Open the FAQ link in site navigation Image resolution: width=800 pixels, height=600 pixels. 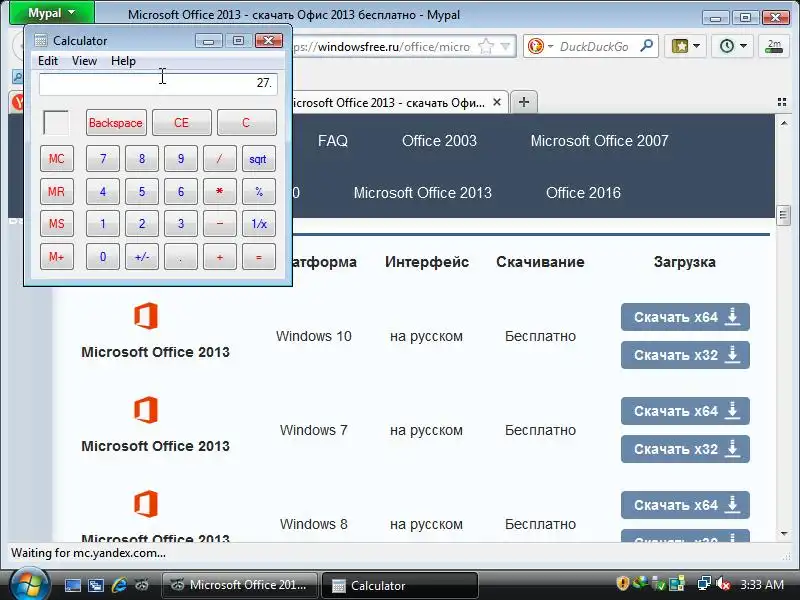click(x=333, y=141)
